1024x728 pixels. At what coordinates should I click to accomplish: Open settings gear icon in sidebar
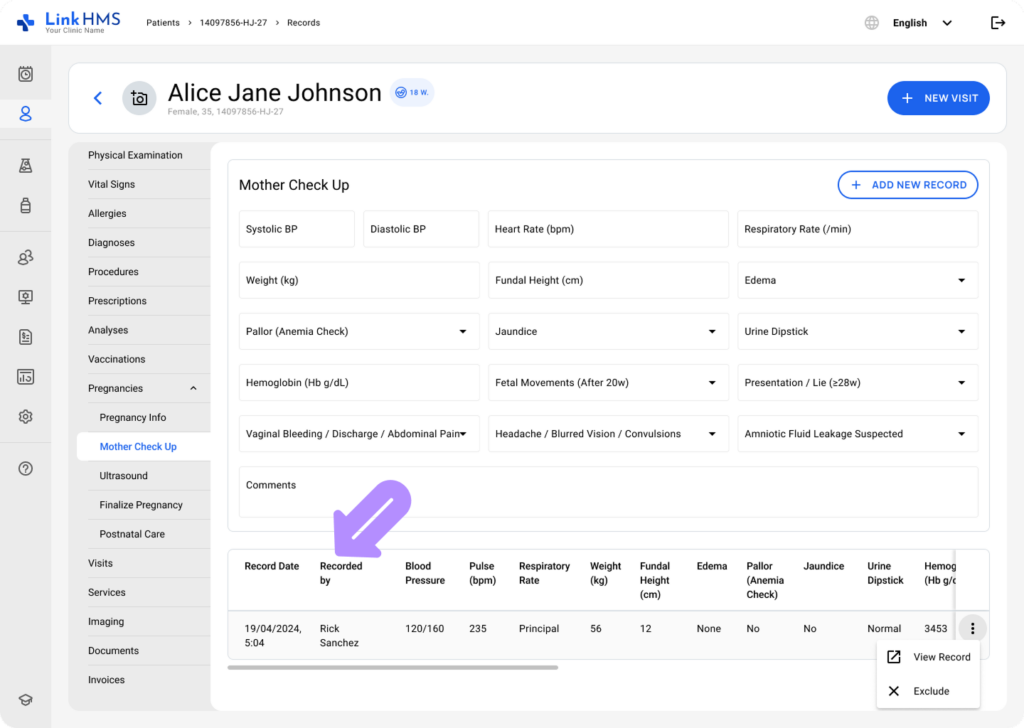[x=26, y=417]
